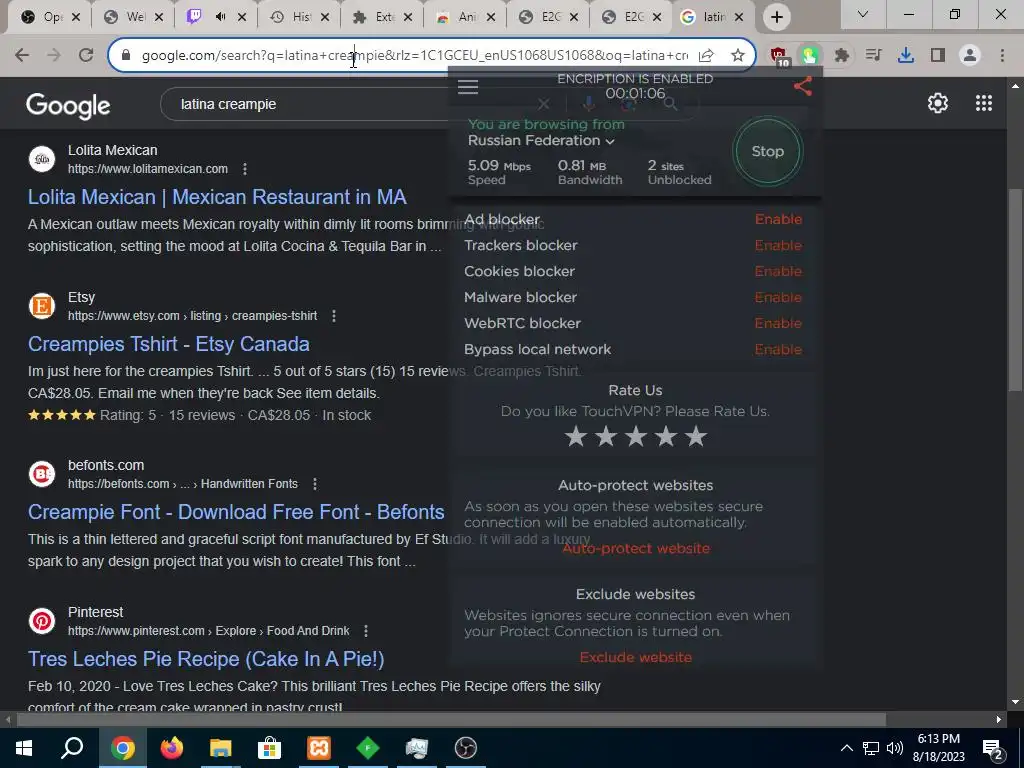Viewport: 1024px width, 768px height.
Task: Open the Extensions puzzle piece menu
Action: pos(842,56)
